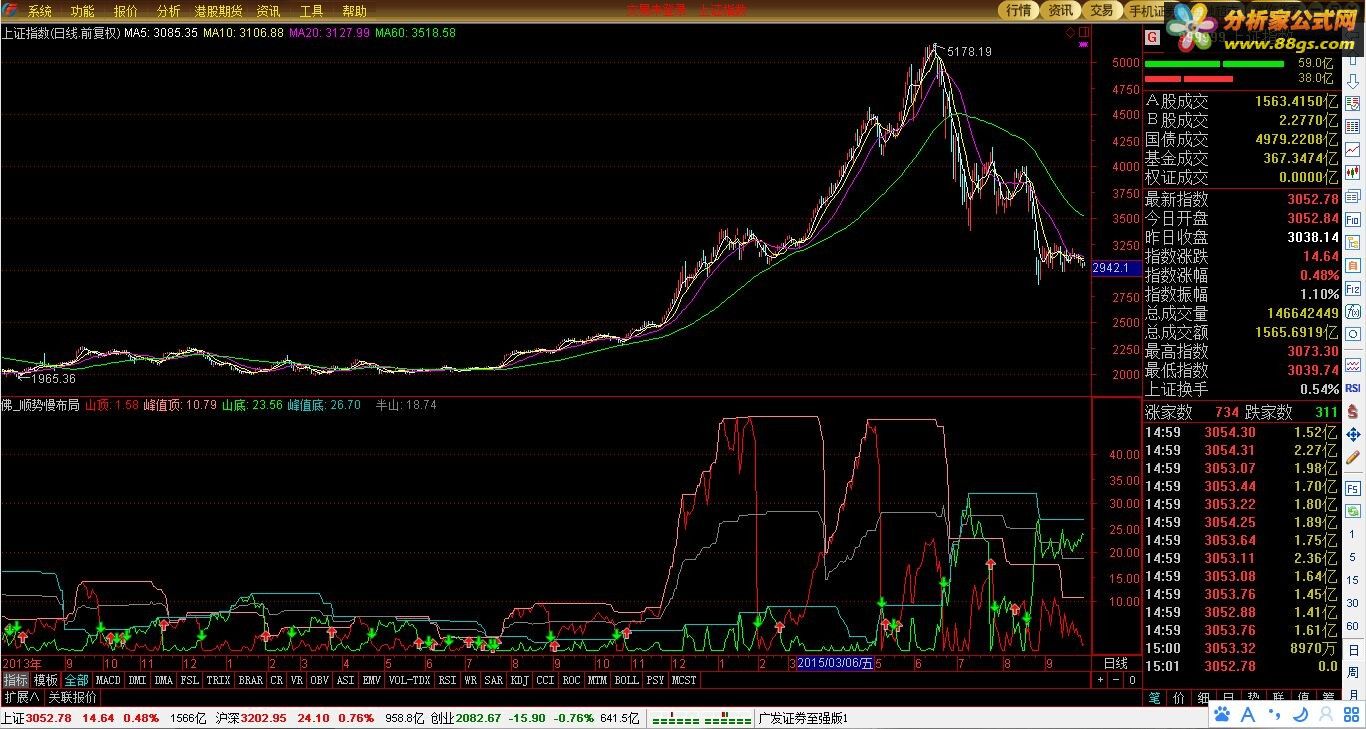
Task: Switch to the candlestick chart icon
Action: click(x=1353, y=173)
